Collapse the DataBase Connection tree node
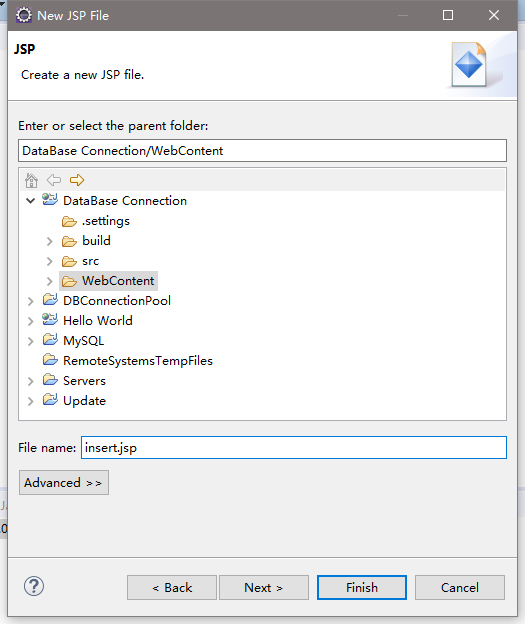 [x=31, y=201]
